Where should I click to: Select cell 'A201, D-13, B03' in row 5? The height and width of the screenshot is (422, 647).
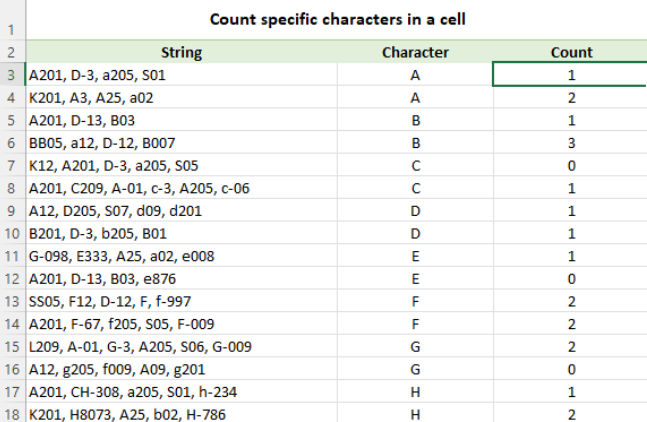182,120
